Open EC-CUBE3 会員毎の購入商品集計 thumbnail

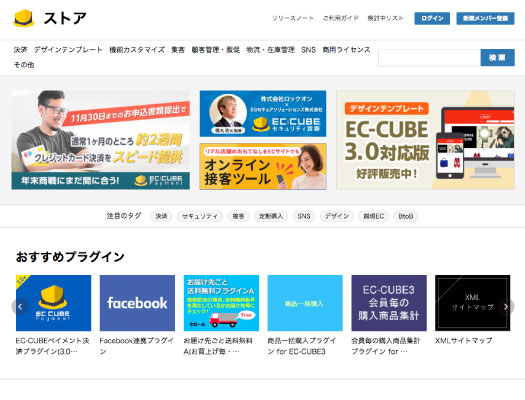coord(389,303)
